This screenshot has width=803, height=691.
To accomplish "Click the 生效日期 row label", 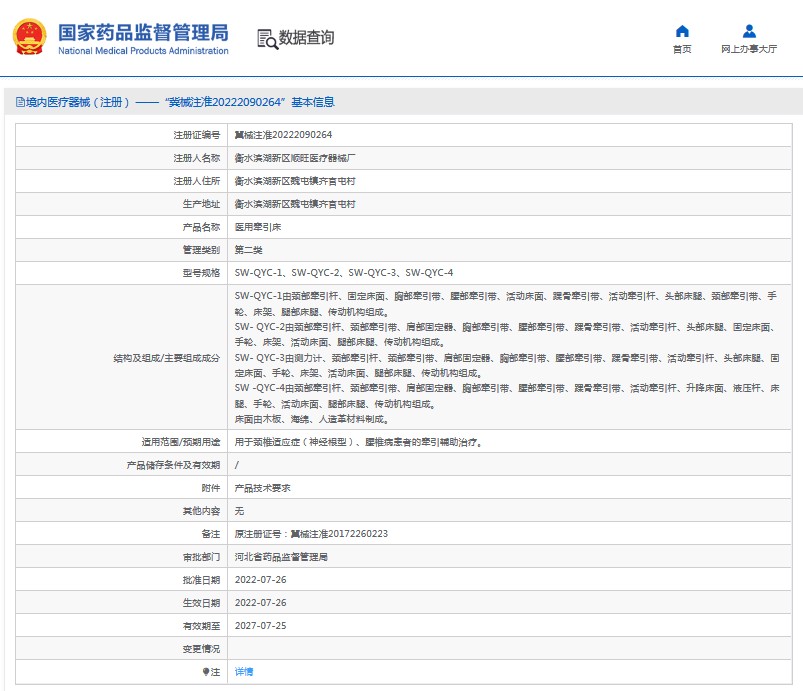I will (201, 602).
